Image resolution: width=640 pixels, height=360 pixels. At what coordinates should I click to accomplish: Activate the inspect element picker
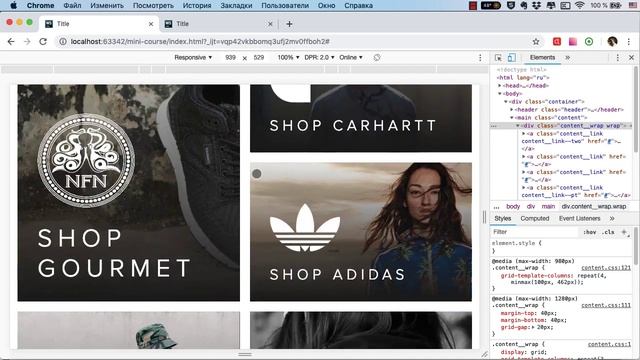coord(498,58)
